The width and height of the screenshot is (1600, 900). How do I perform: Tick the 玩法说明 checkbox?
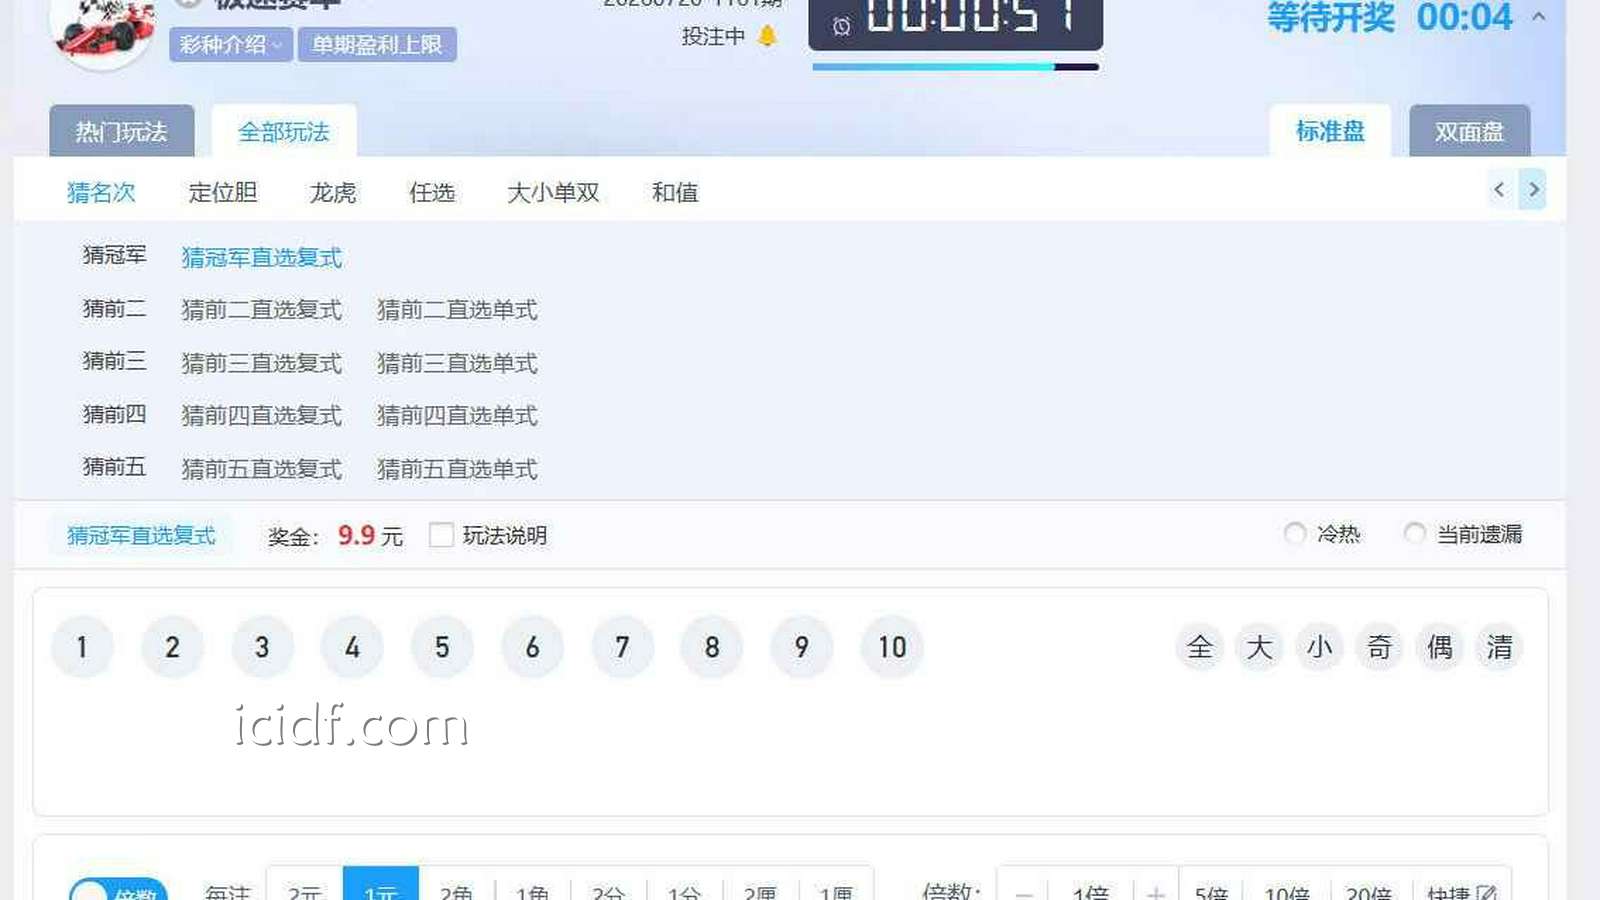click(x=441, y=535)
